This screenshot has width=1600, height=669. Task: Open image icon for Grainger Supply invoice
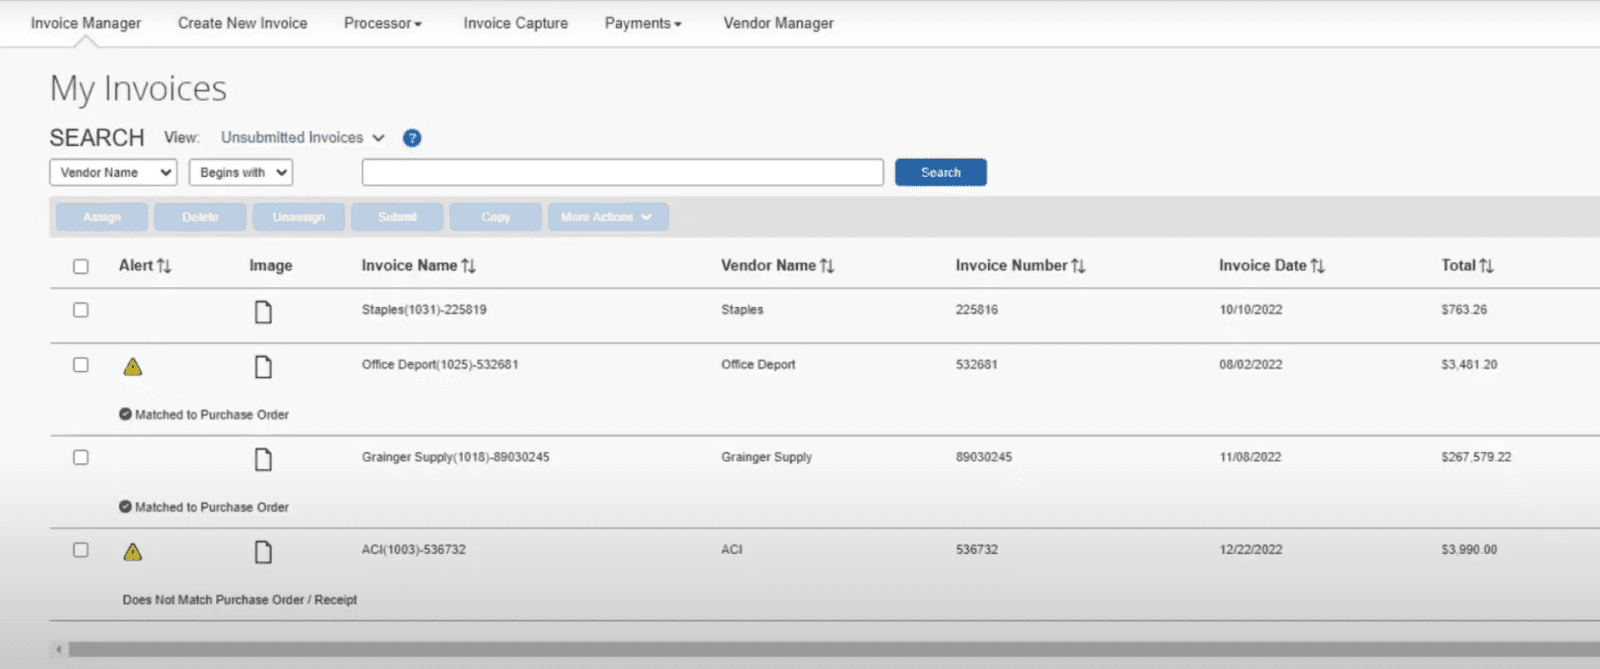click(263, 459)
